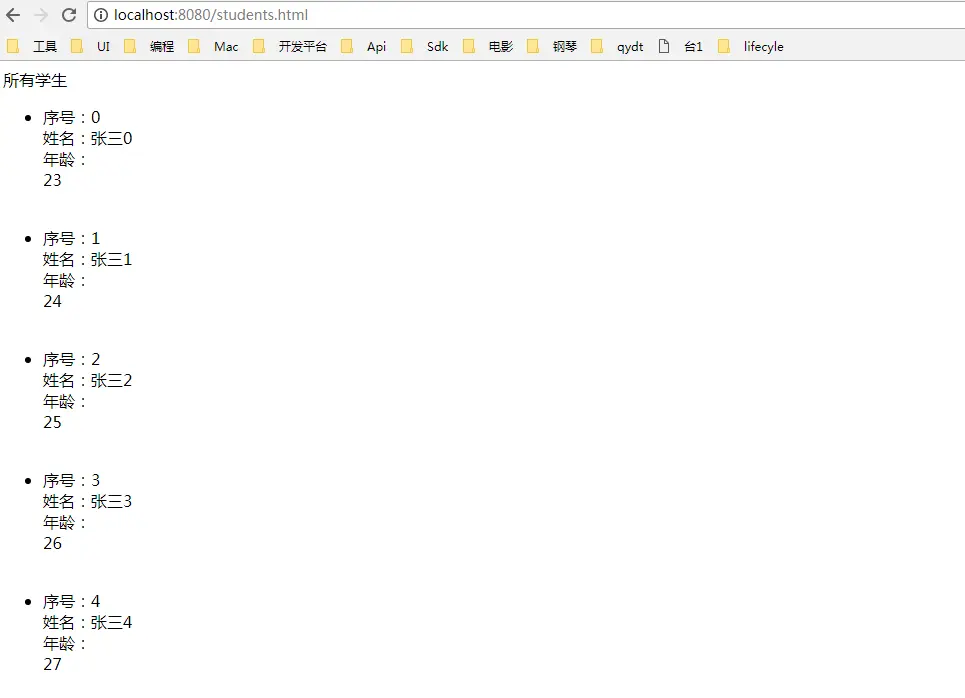Open the 编程 bookmark folder
Screen dimensions: 965x698
[x=149, y=46]
